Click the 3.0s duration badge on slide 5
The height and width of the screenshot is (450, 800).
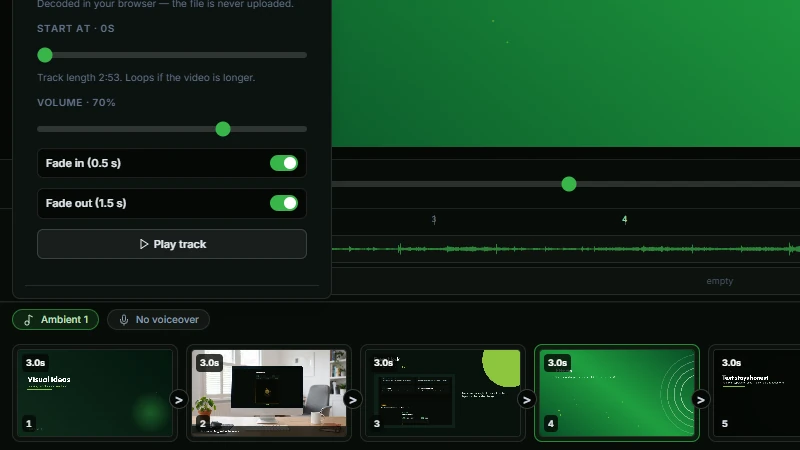[731, 363]
